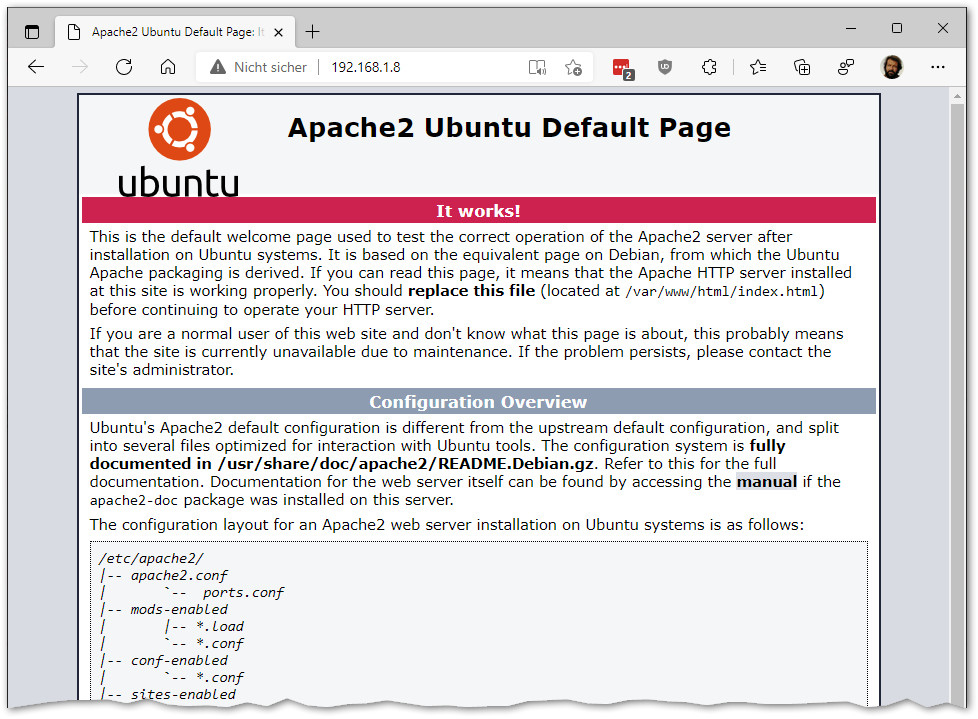Click the address bar showing 192.168.1.8
Image resolution: width=978 pixels, height=719 pixels.
[x=420, y=67]
